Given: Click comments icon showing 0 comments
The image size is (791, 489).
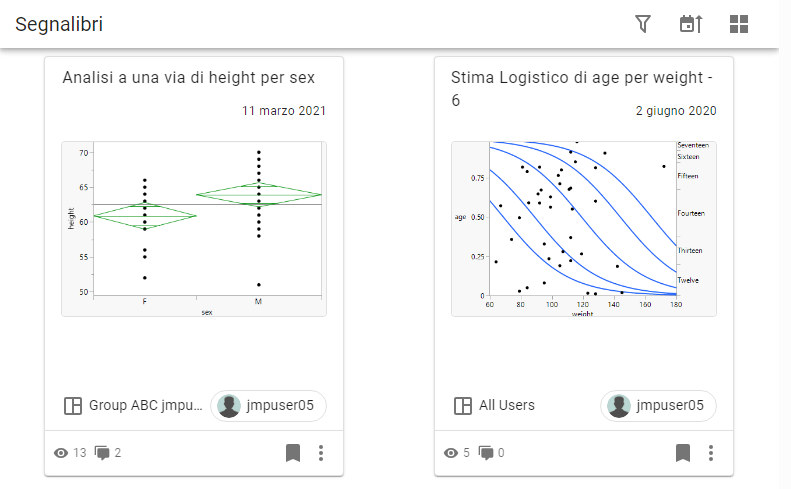Looking at the screenshot, I should tap(486, 453).
